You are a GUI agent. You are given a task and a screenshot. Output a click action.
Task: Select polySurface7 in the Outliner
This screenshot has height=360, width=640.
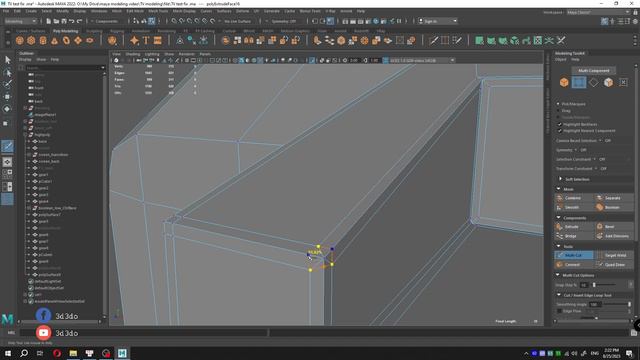tap(49, 215)
